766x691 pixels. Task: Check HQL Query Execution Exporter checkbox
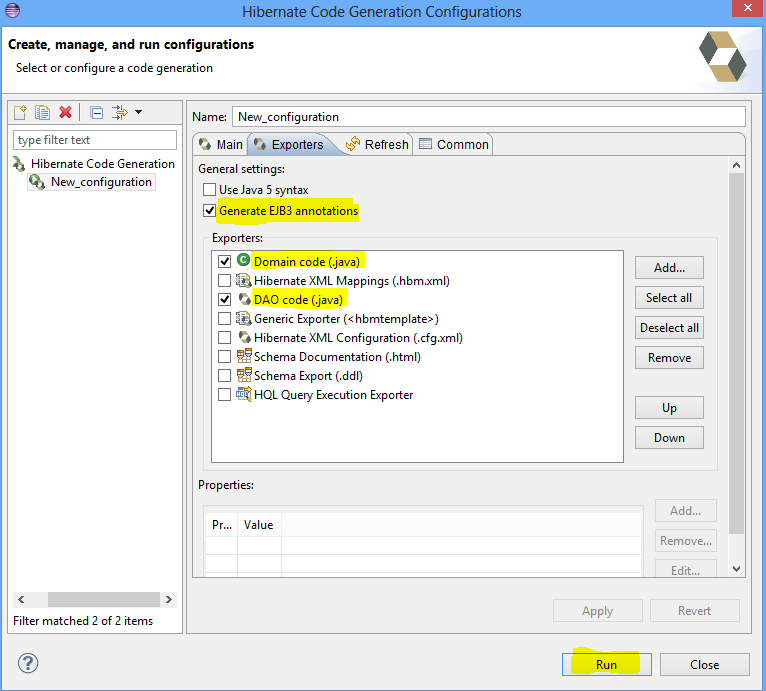pyautogui.click(x=224, y=395)
